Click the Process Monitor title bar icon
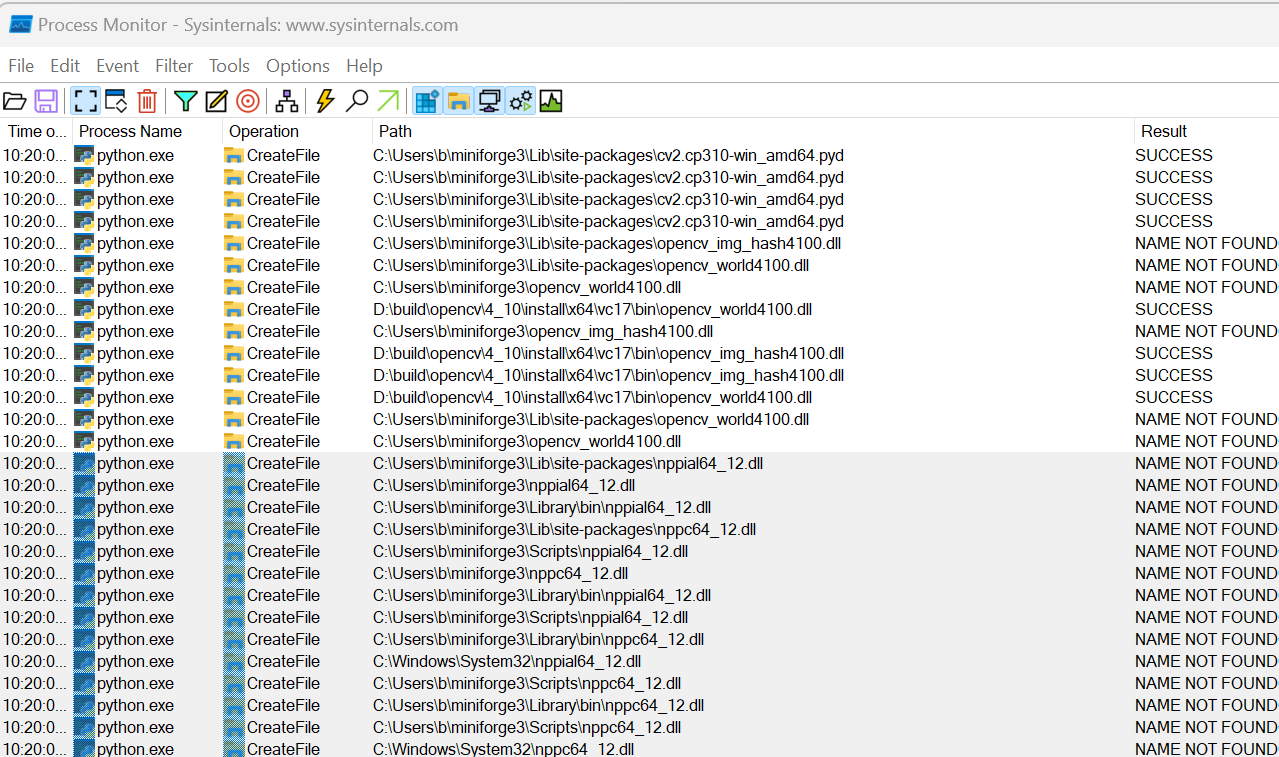Viewport: 1279px width, 757px height. coord(20,25)
